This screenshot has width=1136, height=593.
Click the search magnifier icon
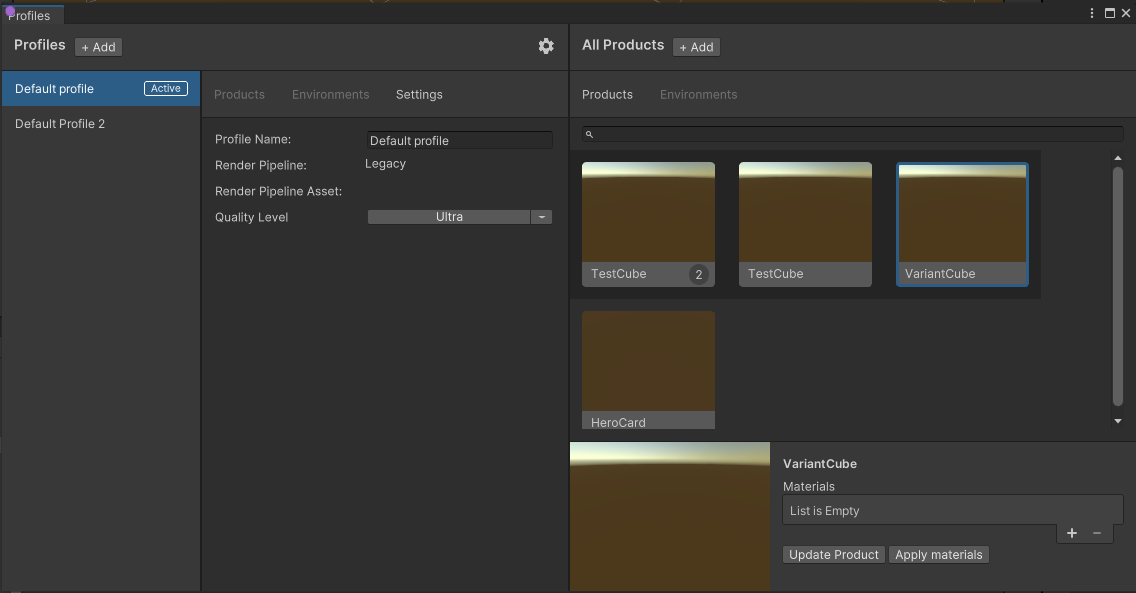point(590,134)
